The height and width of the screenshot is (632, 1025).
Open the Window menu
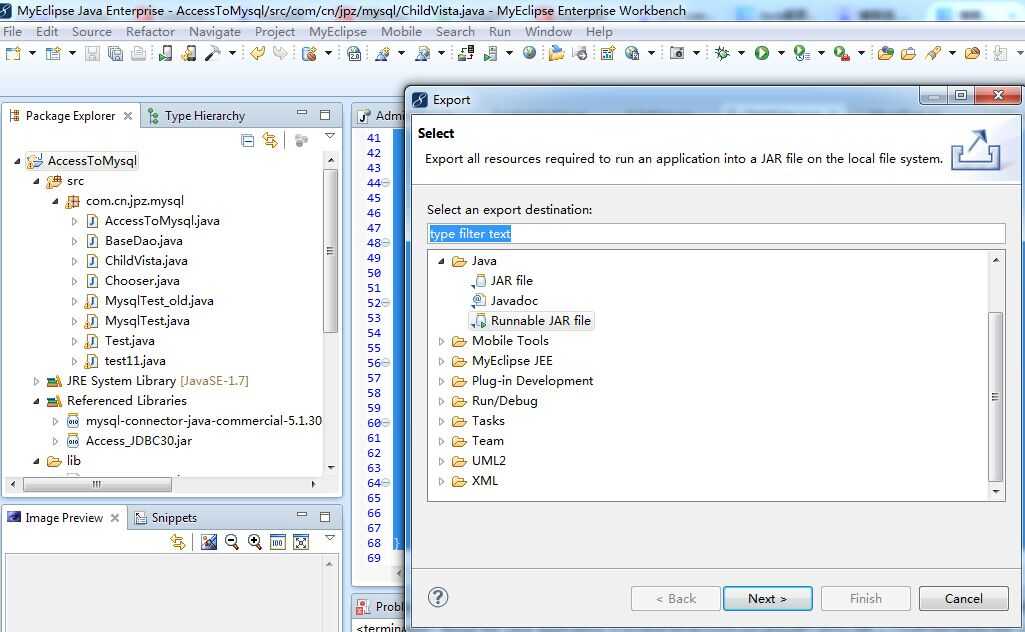[548, 31]
